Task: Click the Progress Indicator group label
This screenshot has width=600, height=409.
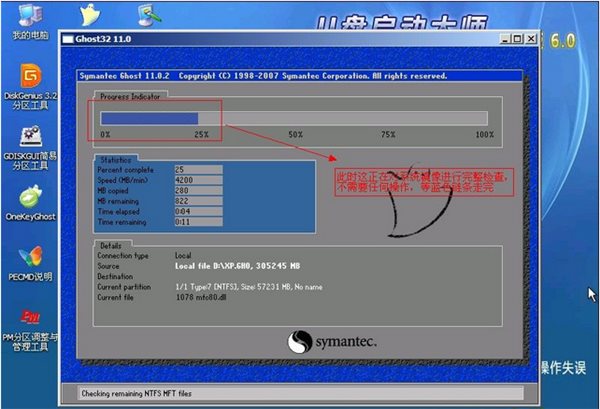Action: (130, 97)
